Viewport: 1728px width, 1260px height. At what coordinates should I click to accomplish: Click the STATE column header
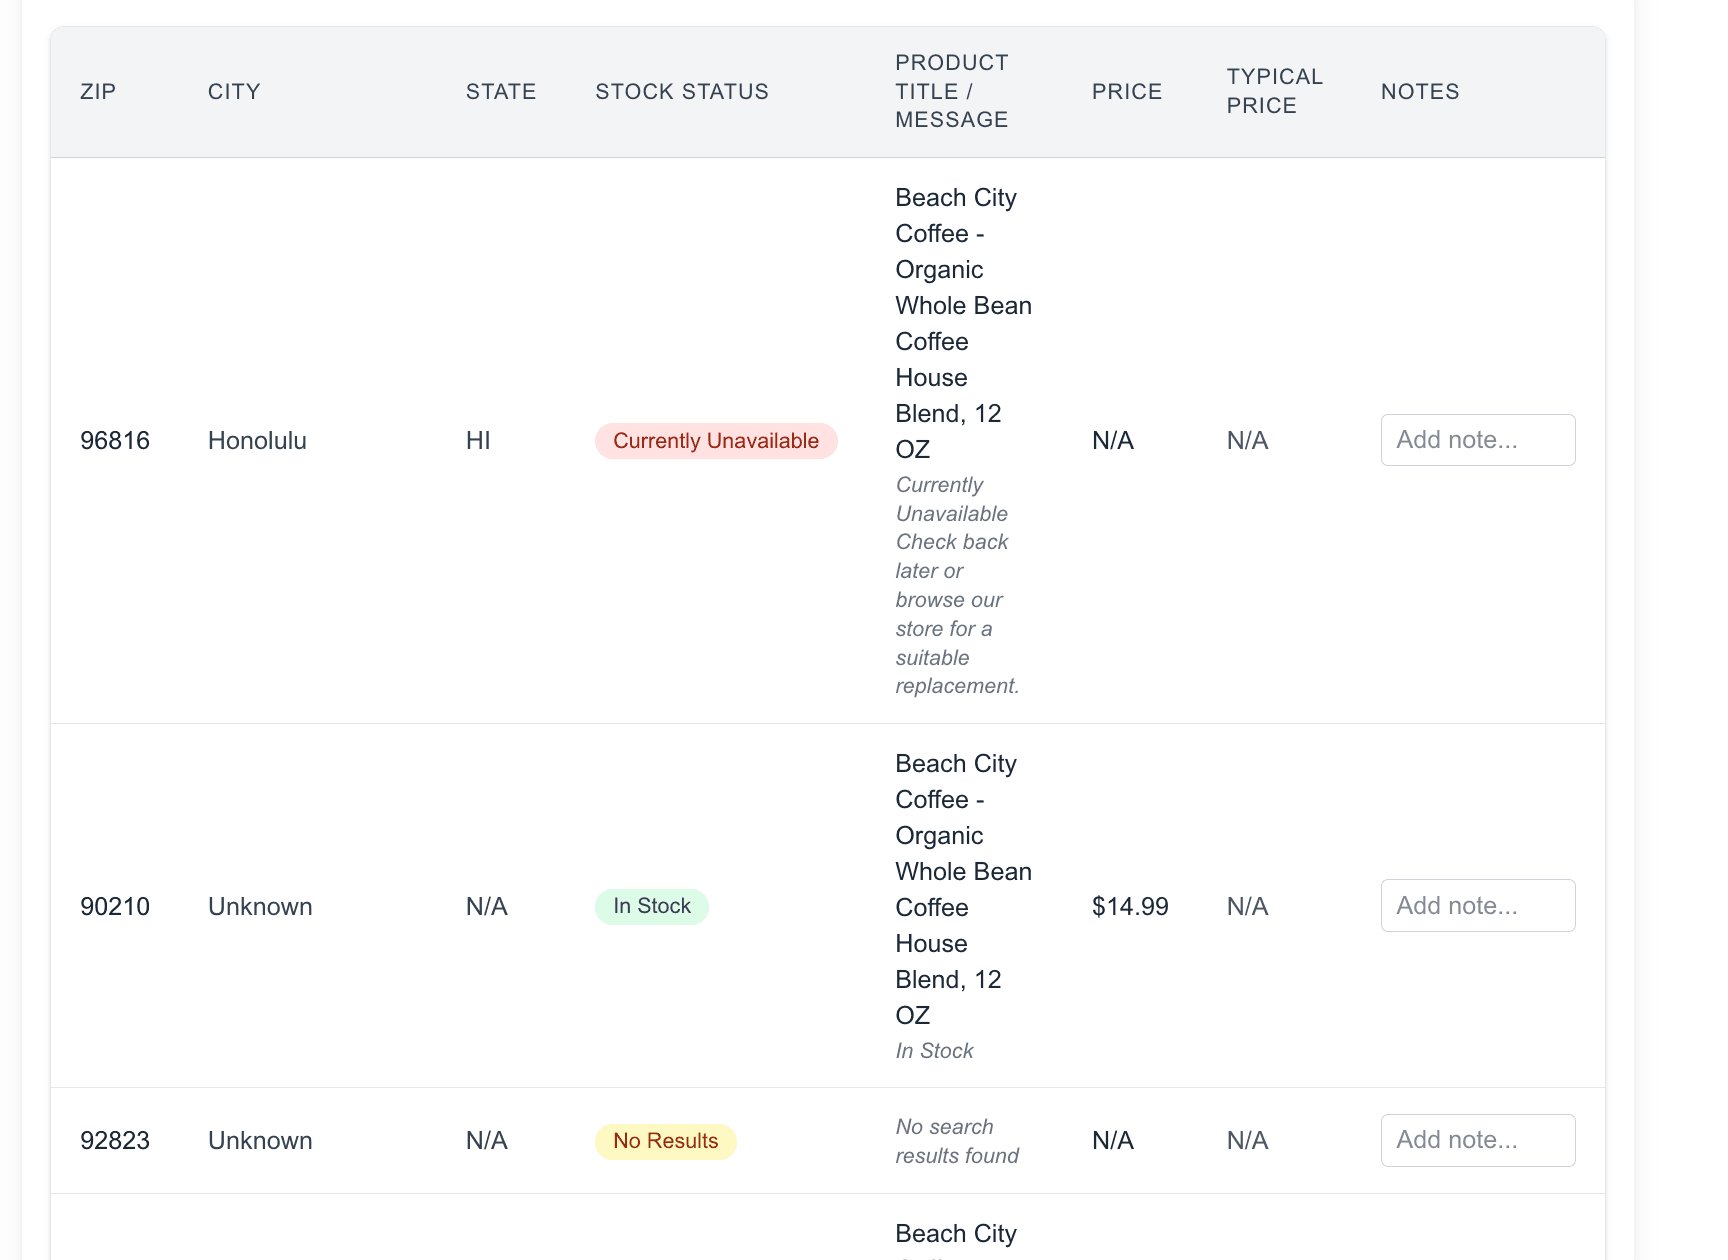pos(501,91)
